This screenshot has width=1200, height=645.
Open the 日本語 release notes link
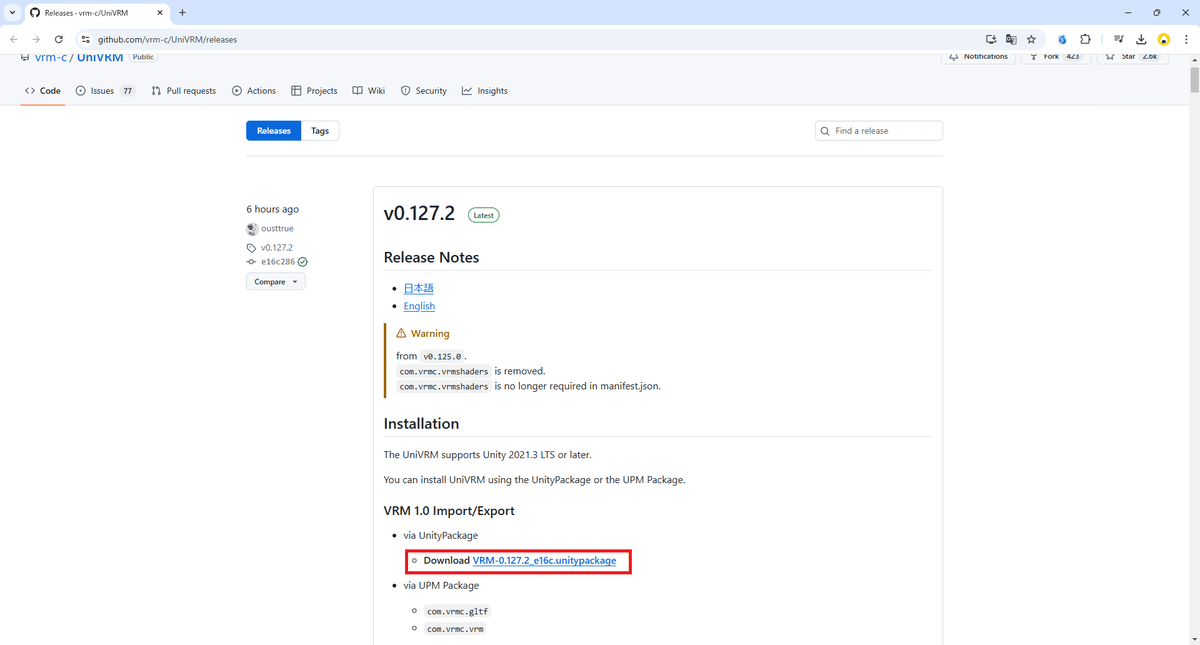tap(419, 288)
